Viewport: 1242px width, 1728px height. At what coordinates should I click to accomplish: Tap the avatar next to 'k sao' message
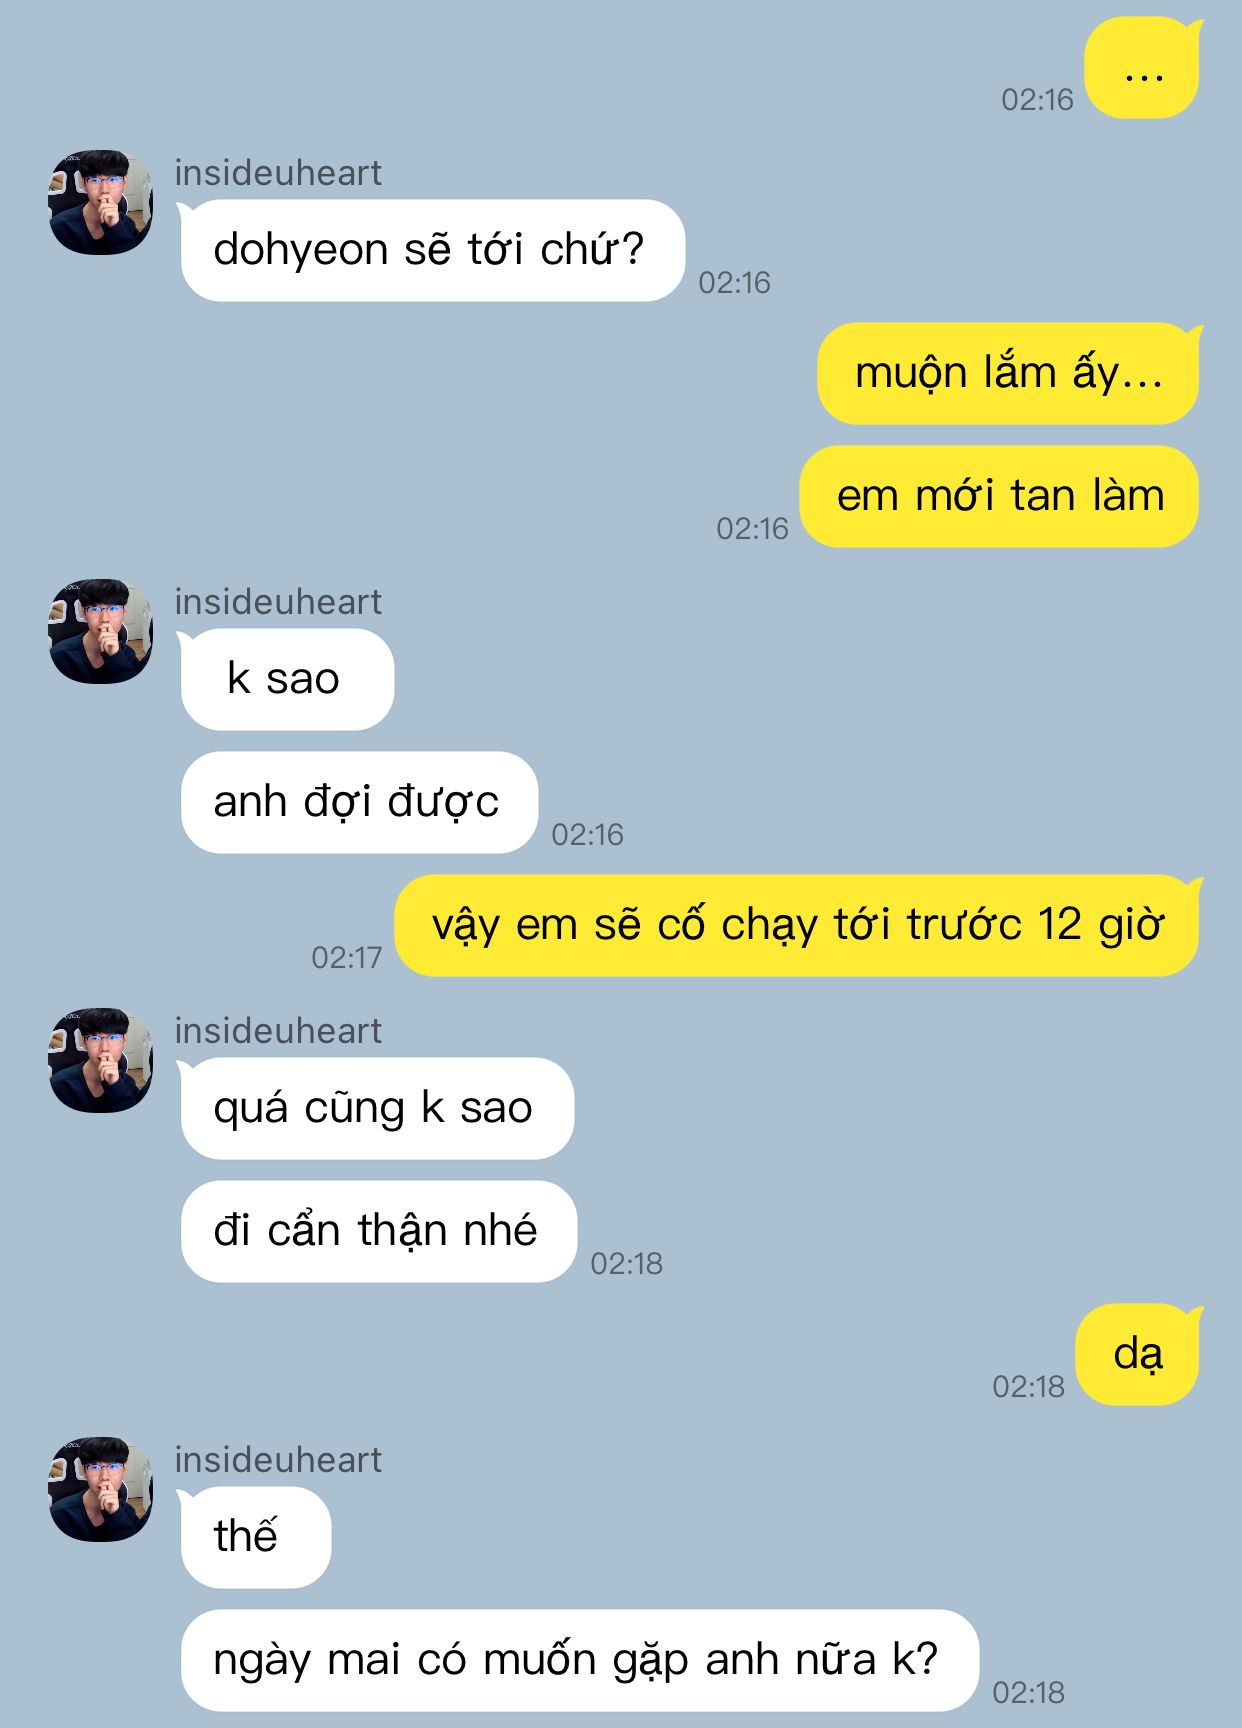tap(100, 631)
